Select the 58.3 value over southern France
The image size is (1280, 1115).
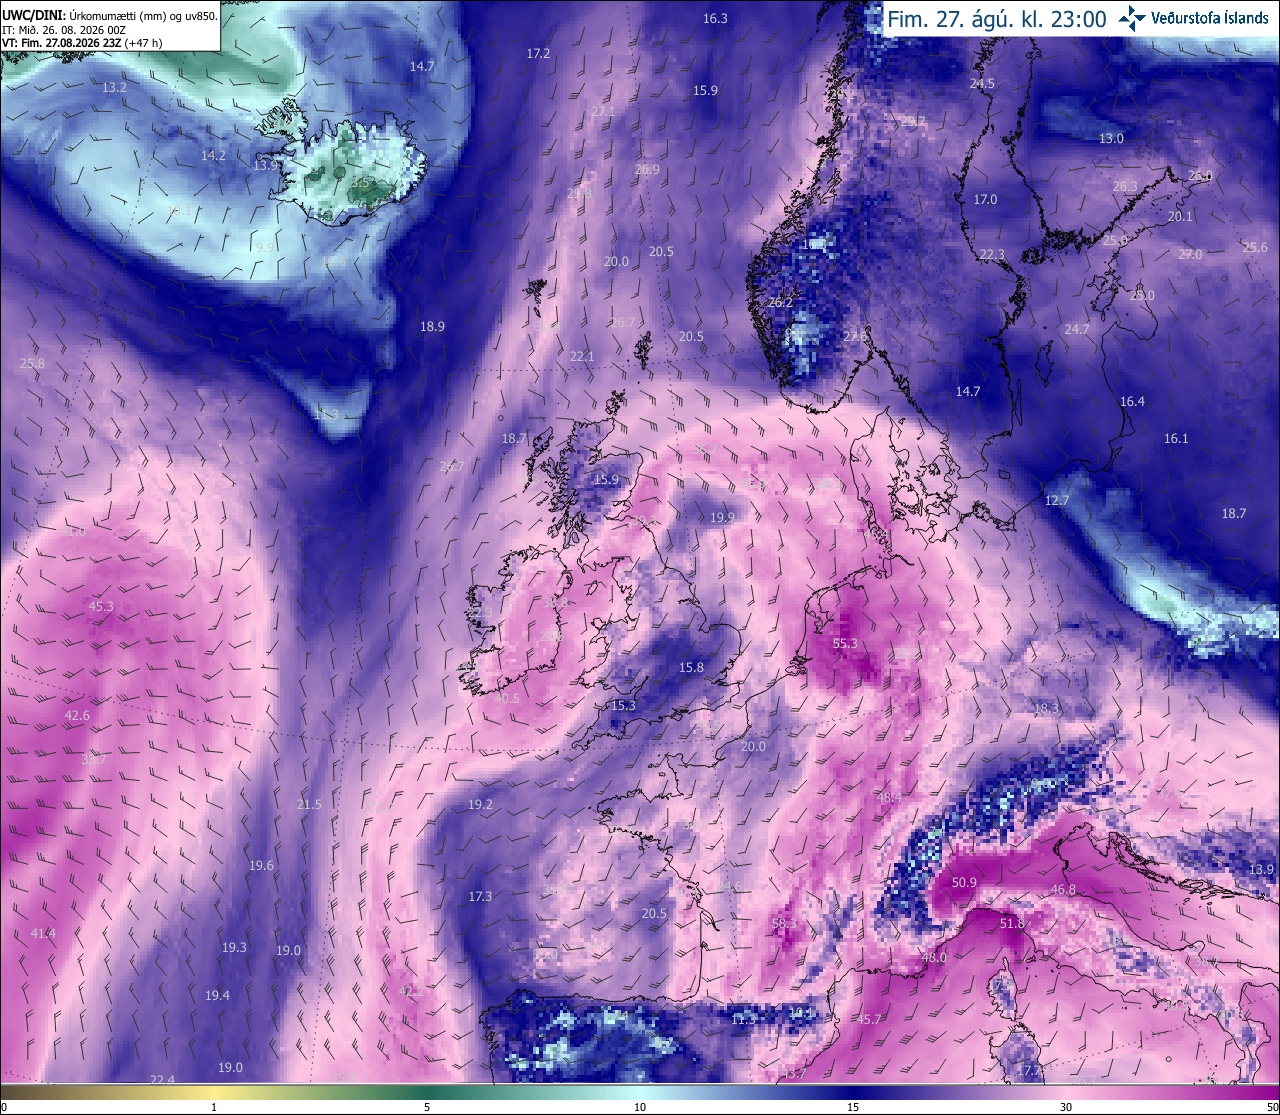(x=785, y=924)
